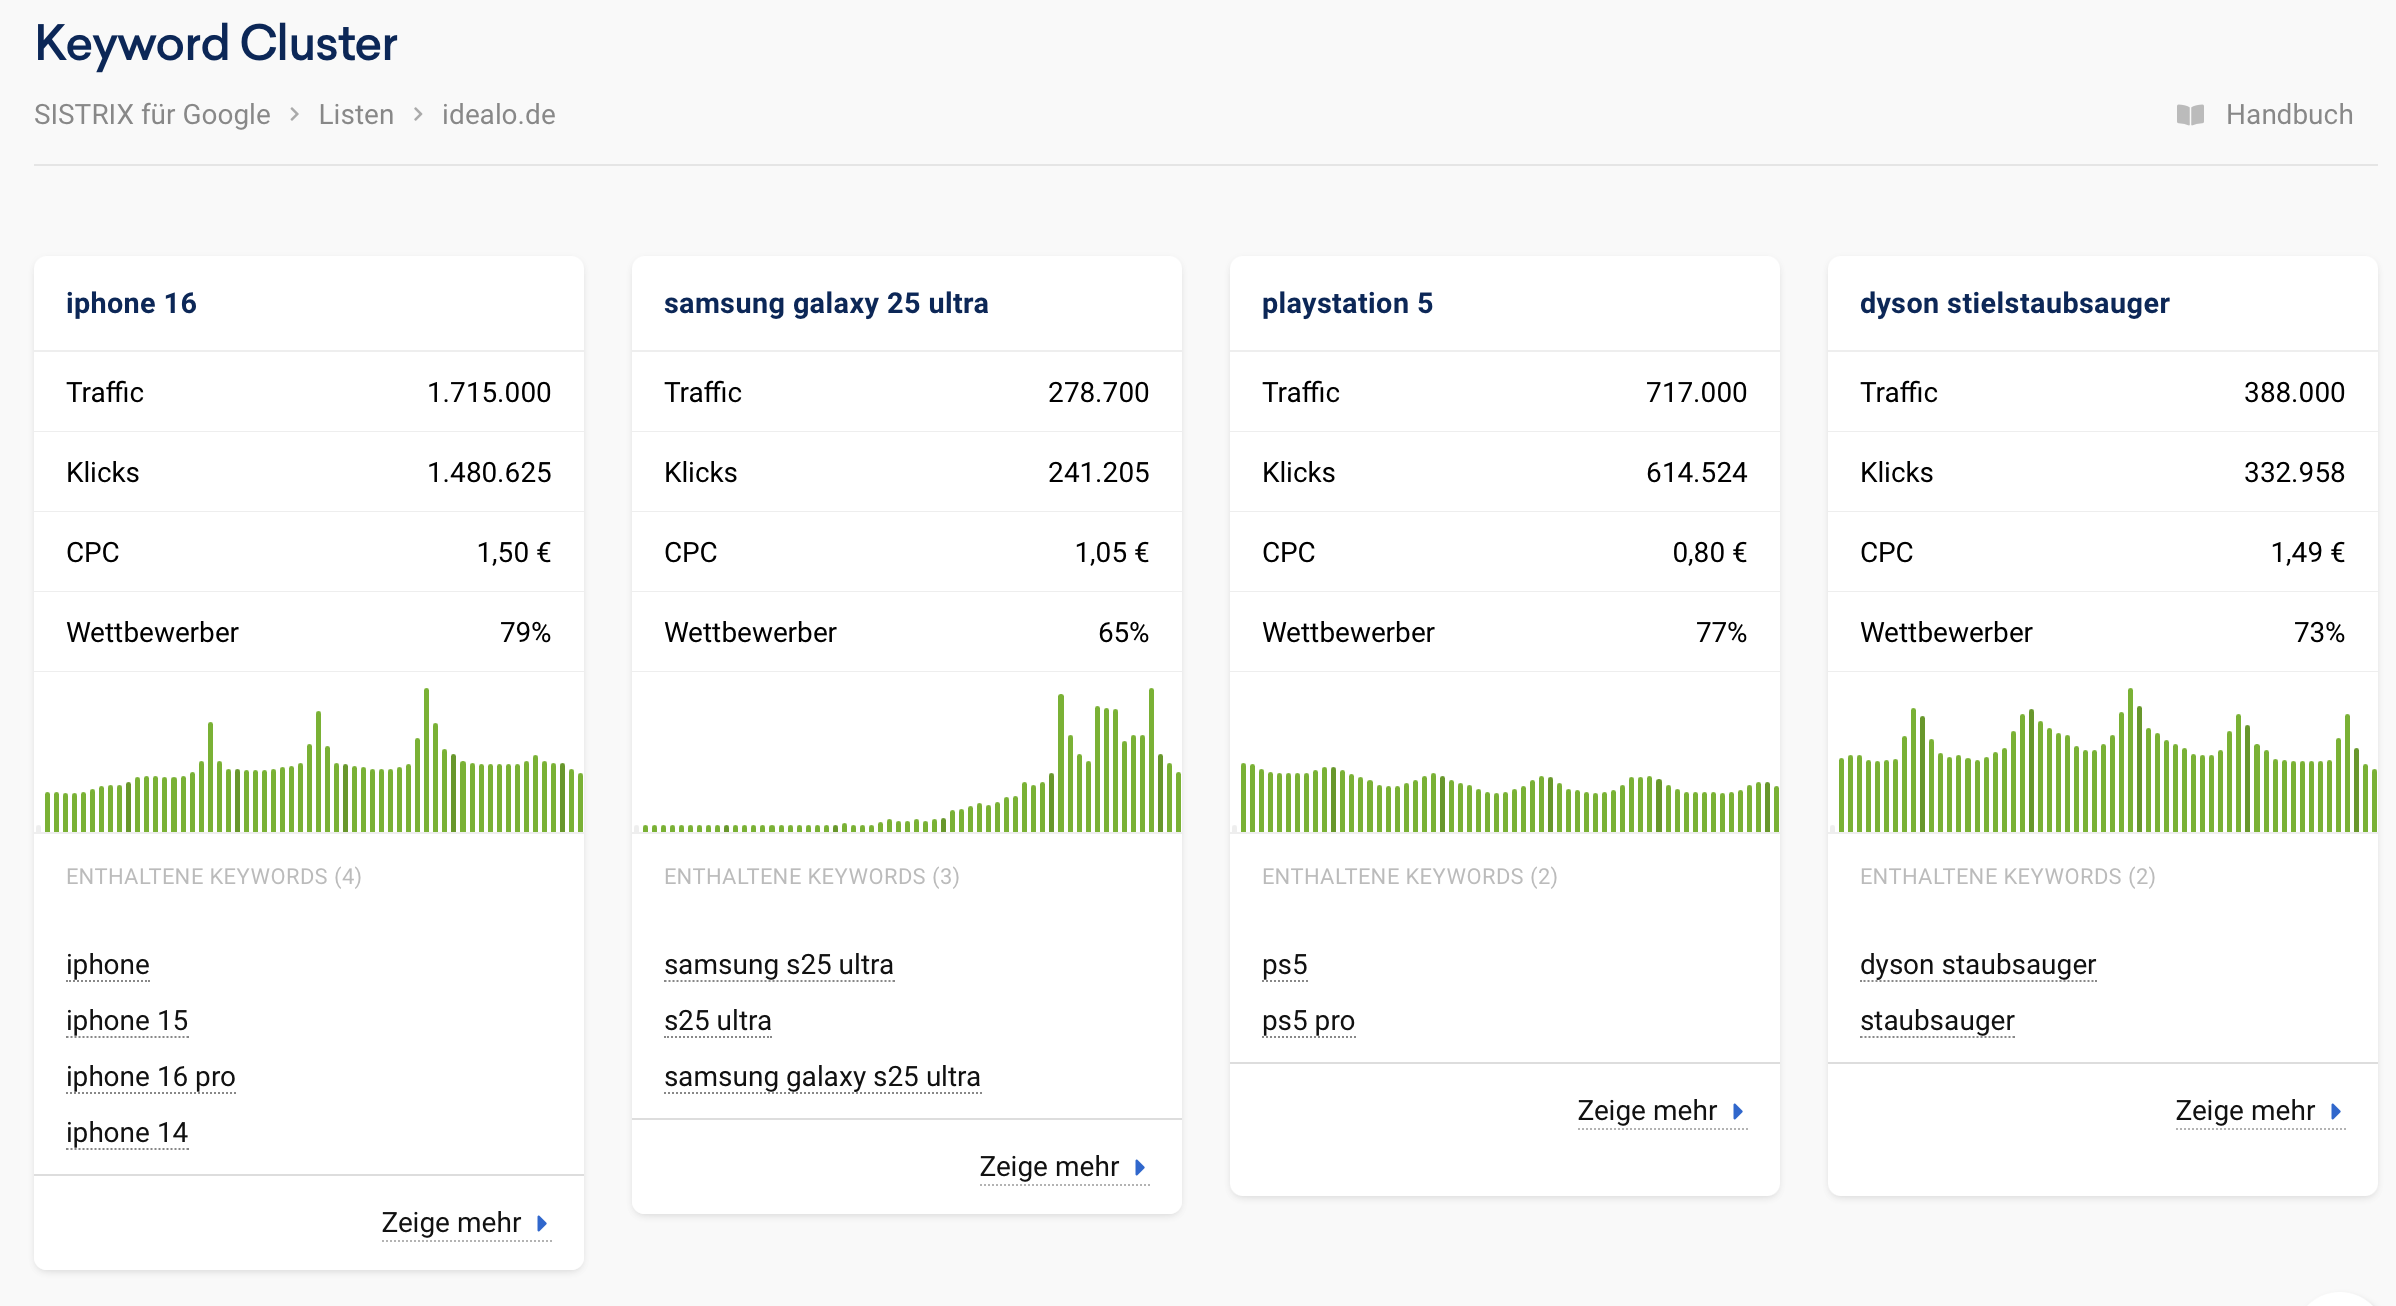Click arrow icon beside playstation 5 Zeige mehr

[x=1738, y=1111]
